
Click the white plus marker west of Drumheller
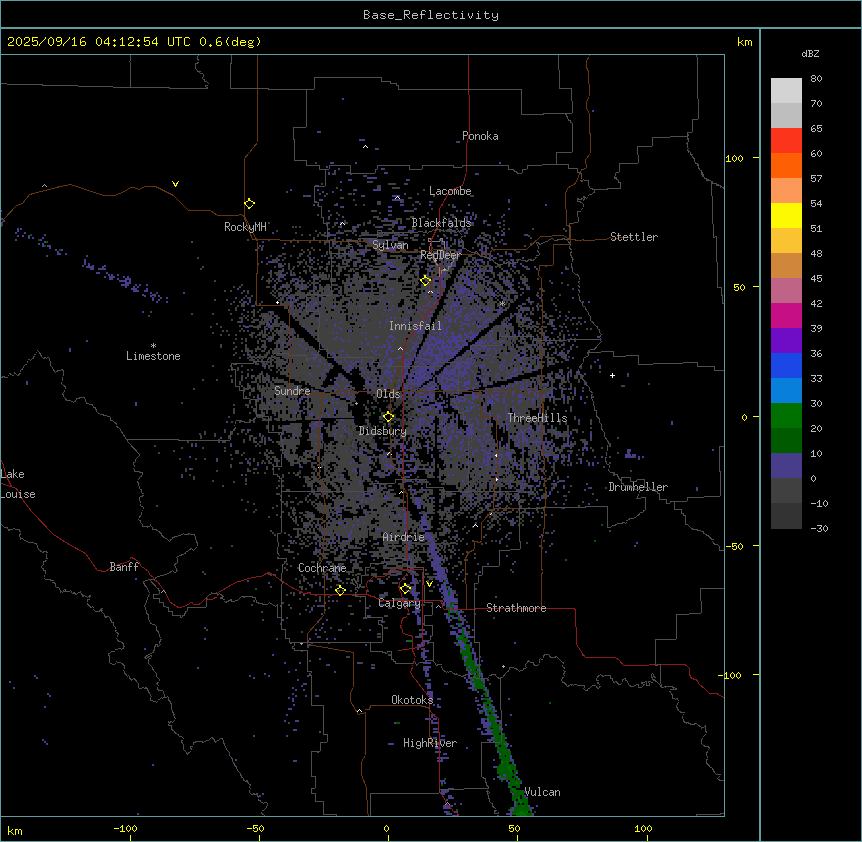click(x=612, y=375)
